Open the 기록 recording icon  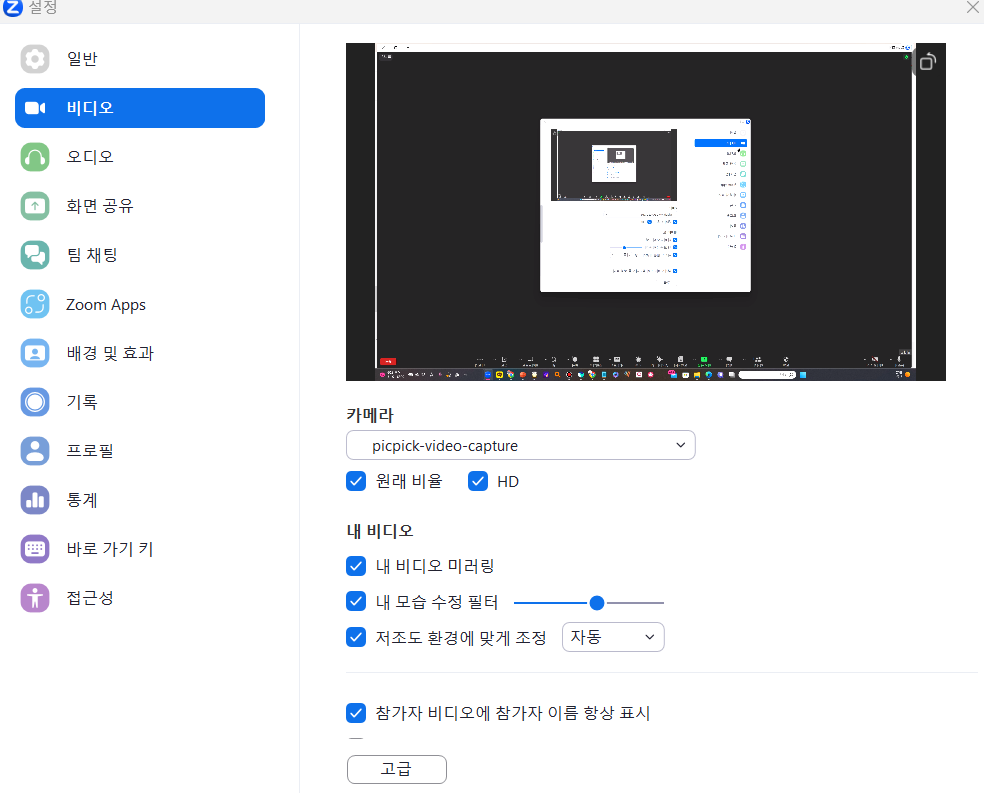click(35, 402)
